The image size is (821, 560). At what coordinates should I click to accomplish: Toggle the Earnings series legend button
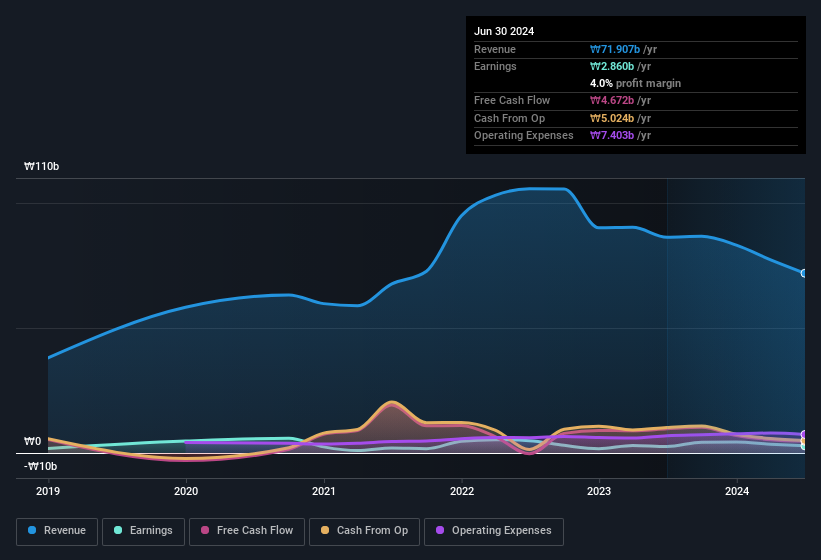pyautogui.click(x=143, y=531)
